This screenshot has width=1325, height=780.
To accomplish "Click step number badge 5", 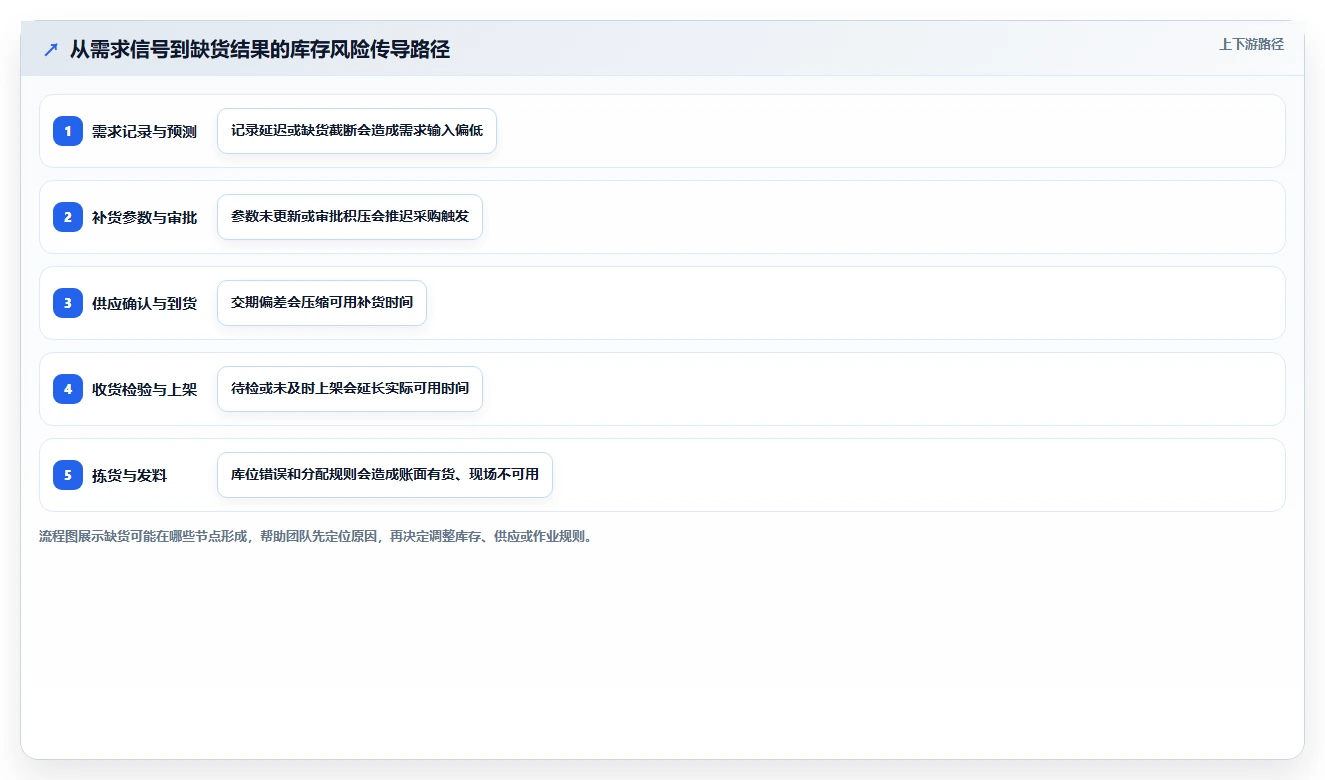I will pos(68,475).
